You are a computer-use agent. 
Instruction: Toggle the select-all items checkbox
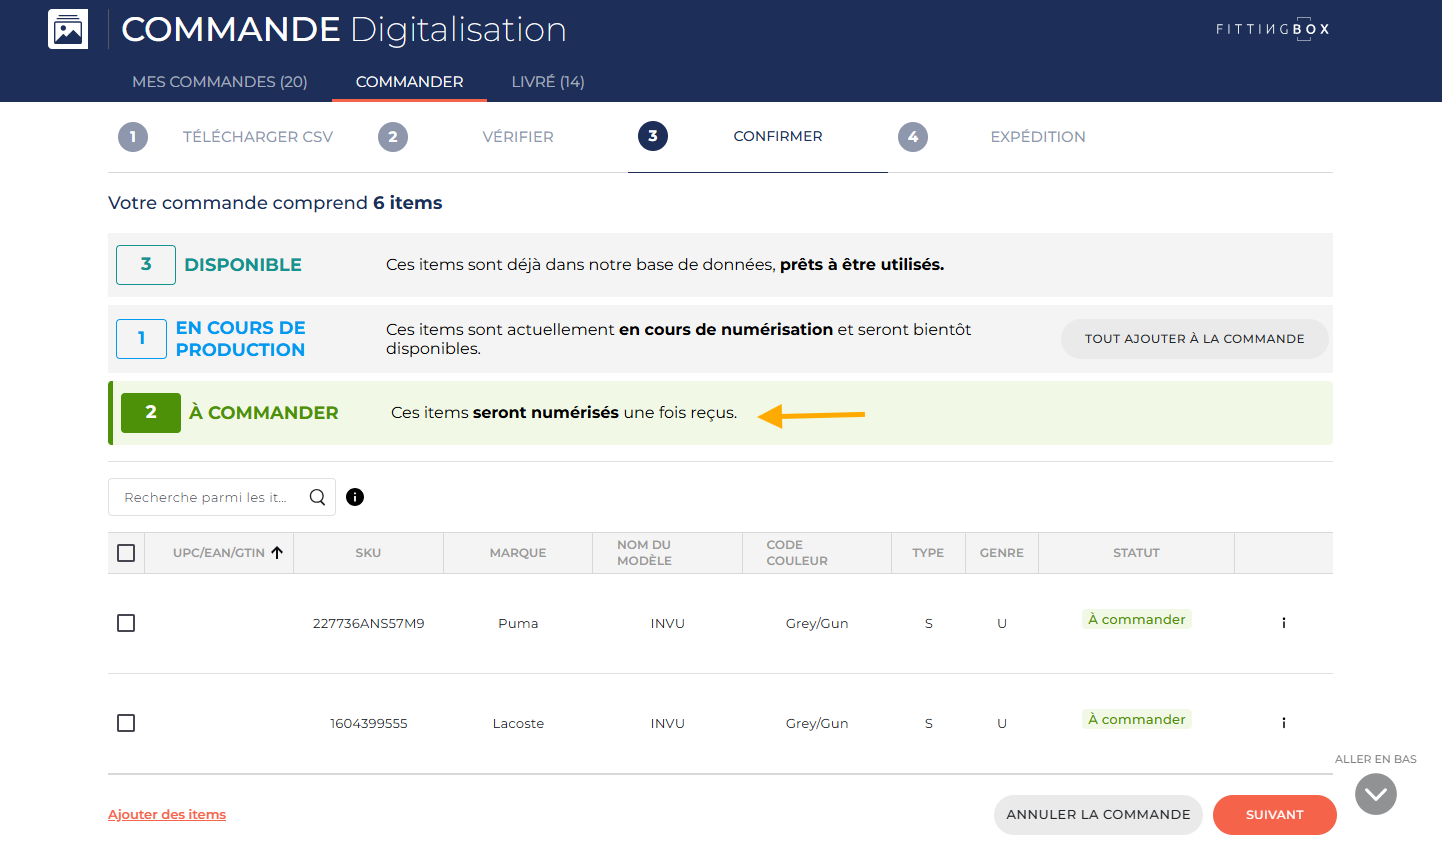pos(126,553)
